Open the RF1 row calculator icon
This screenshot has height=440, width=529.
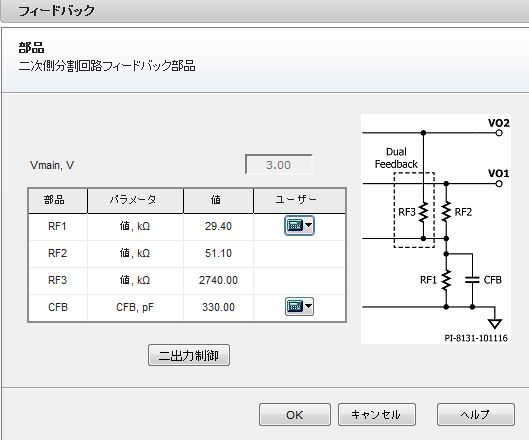pos(294,225)
